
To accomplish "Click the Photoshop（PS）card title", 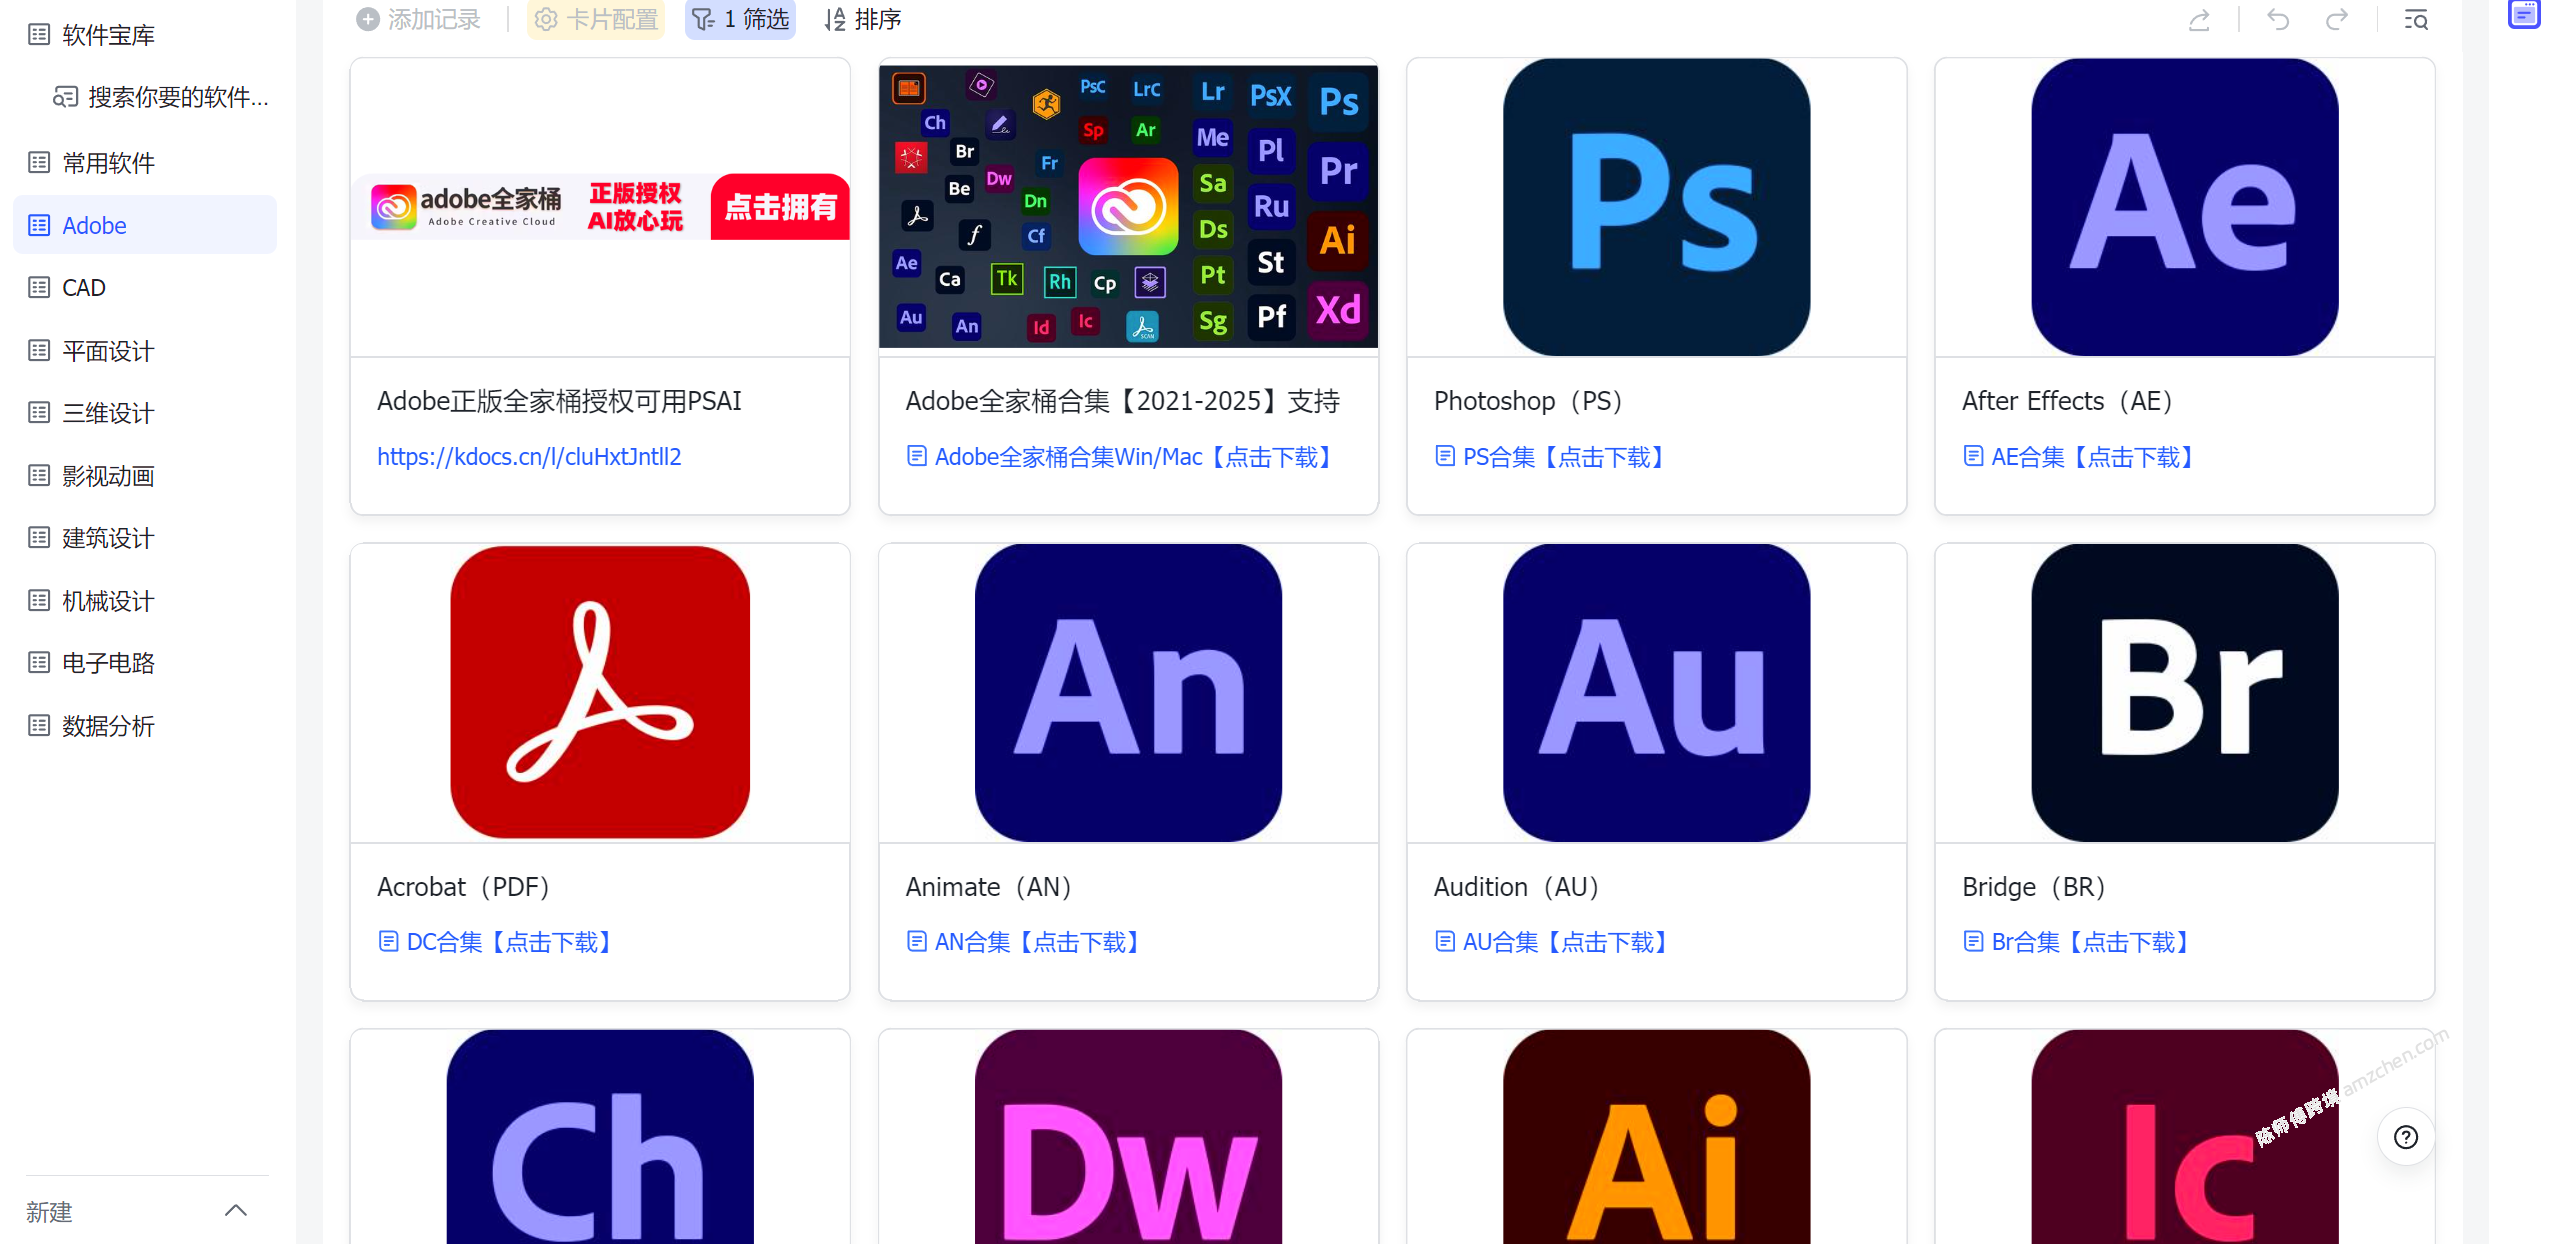I will point(1528,401).
